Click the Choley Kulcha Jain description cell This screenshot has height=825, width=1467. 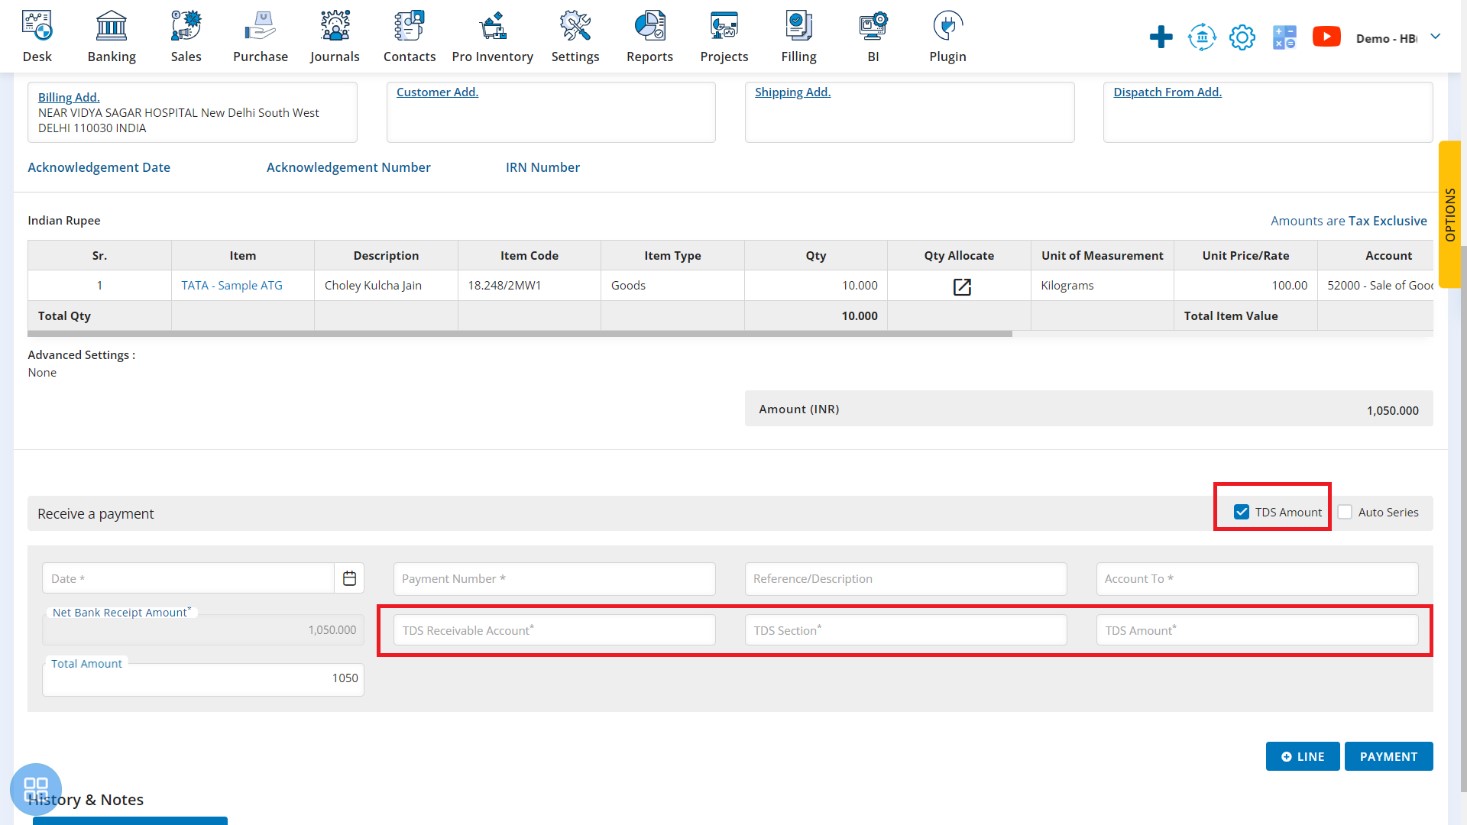tap(386, 285)
